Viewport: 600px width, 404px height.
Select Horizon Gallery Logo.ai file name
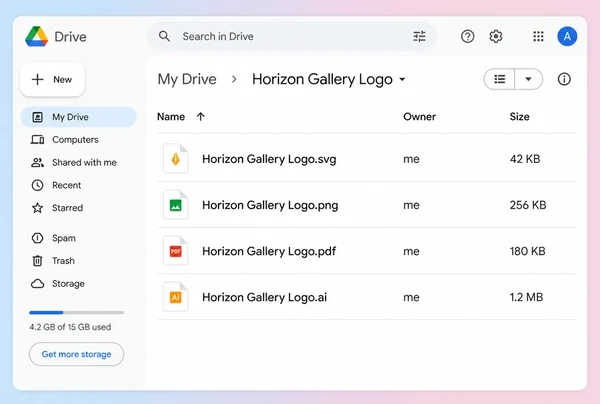(264, 297)
